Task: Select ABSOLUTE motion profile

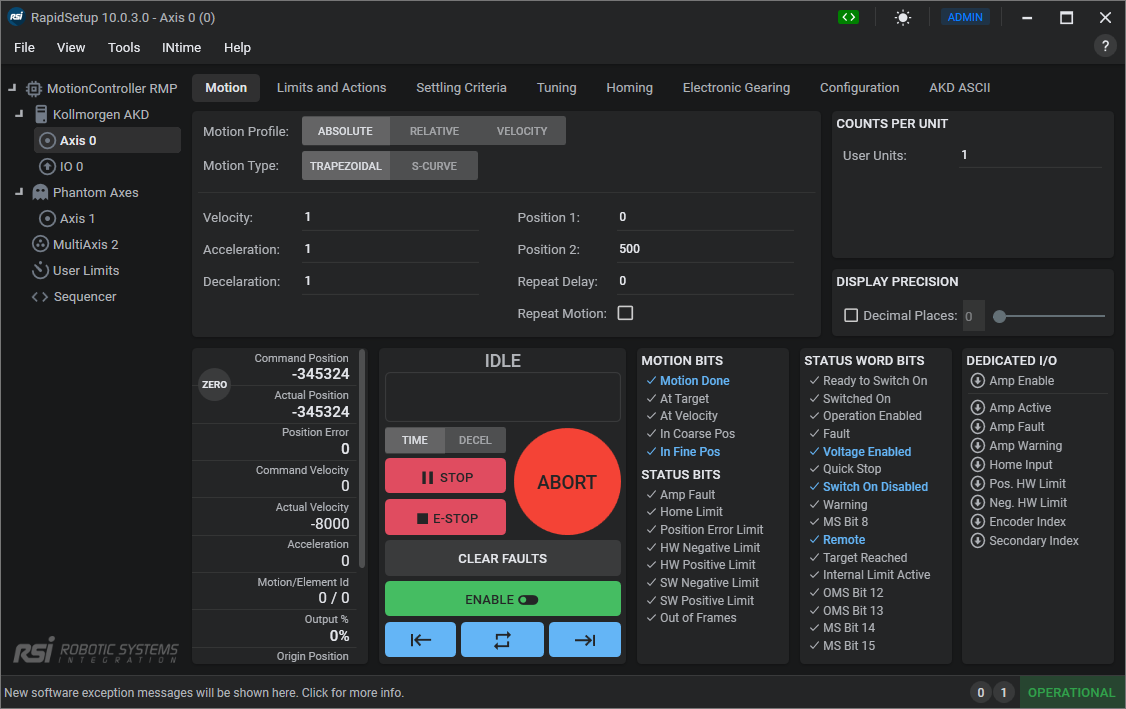Action: pyautogui.click(x=345, y=131)
